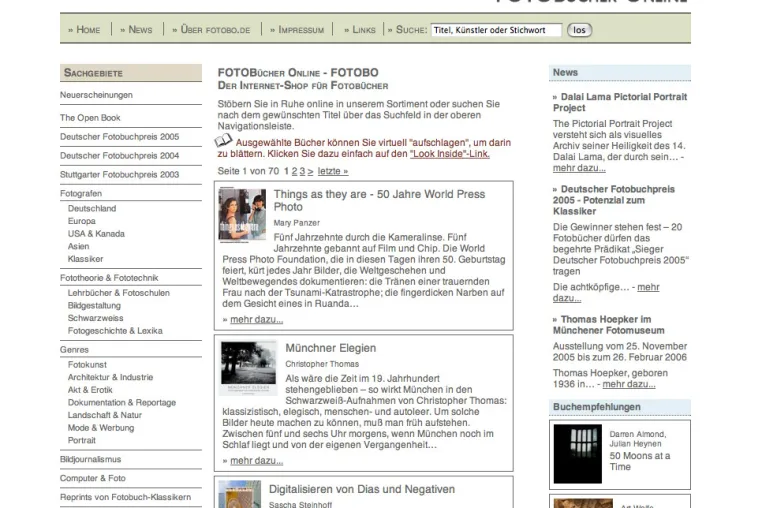
Task: Open Digitalisieren von Dias cover thumbnail
Action: click(240, 494)
